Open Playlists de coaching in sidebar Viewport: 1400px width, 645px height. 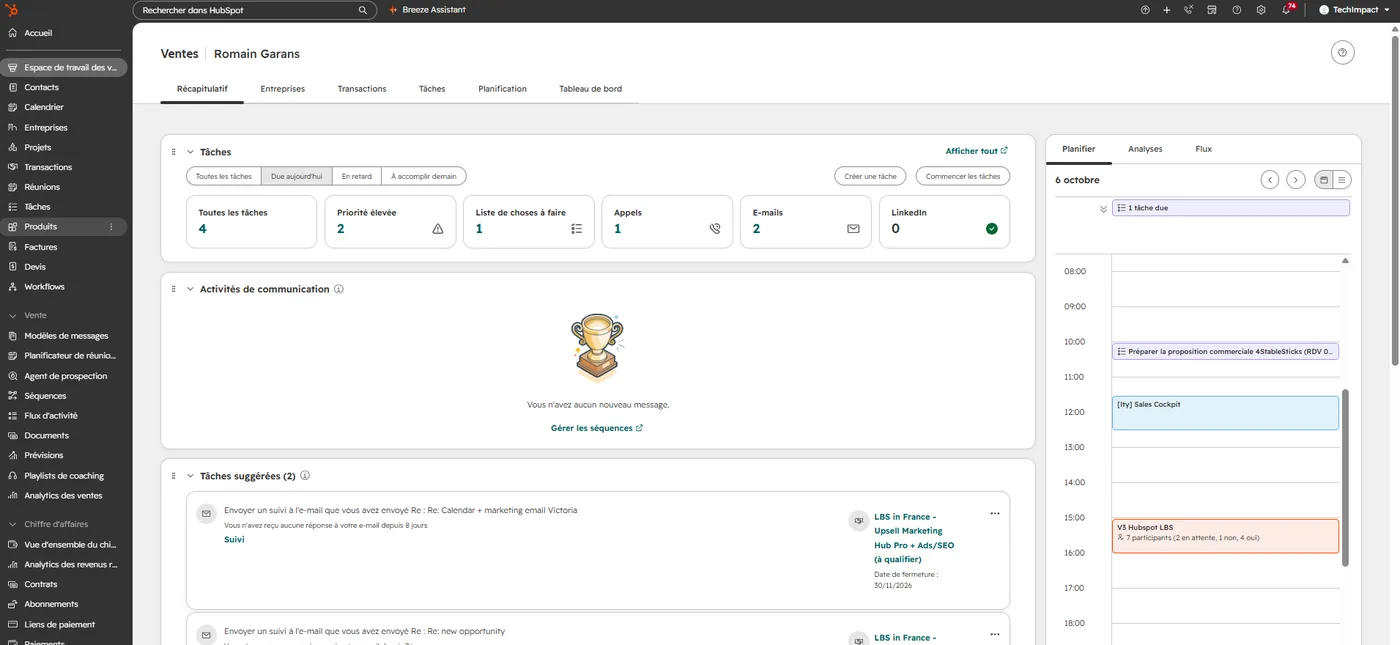[64, 476]
